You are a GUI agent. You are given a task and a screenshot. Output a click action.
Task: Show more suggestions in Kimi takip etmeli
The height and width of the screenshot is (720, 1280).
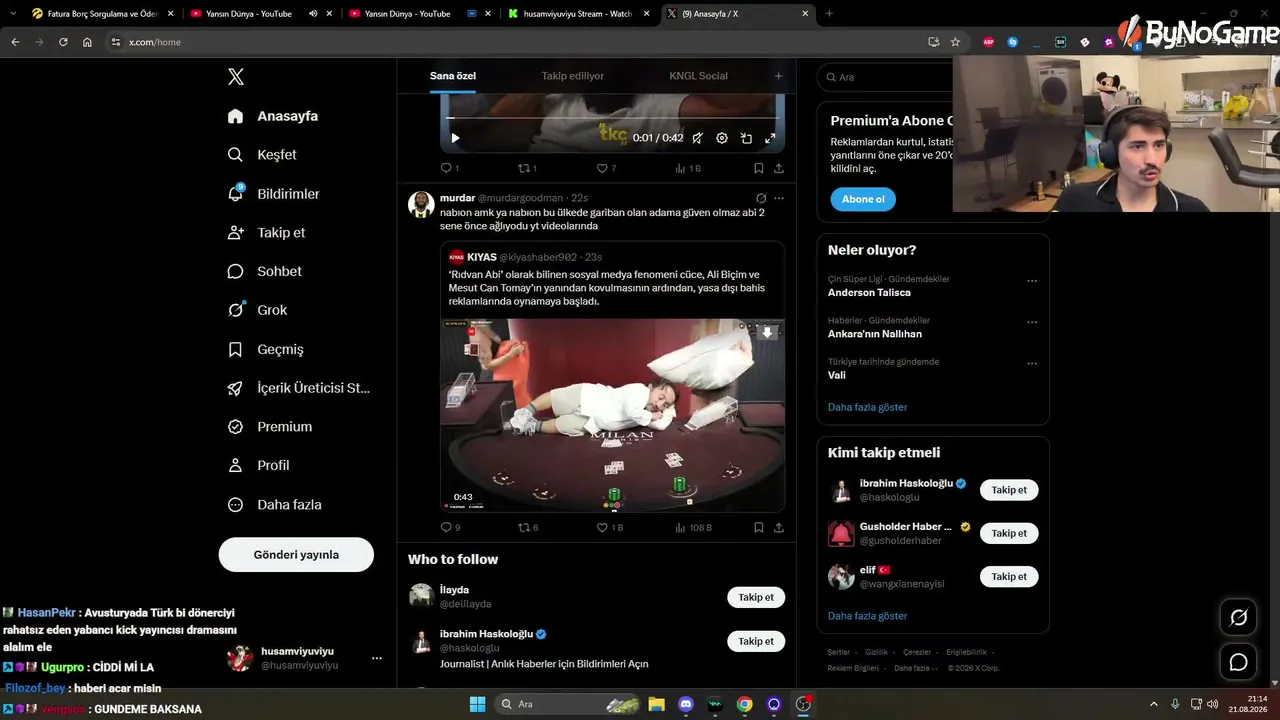point(867,616)
